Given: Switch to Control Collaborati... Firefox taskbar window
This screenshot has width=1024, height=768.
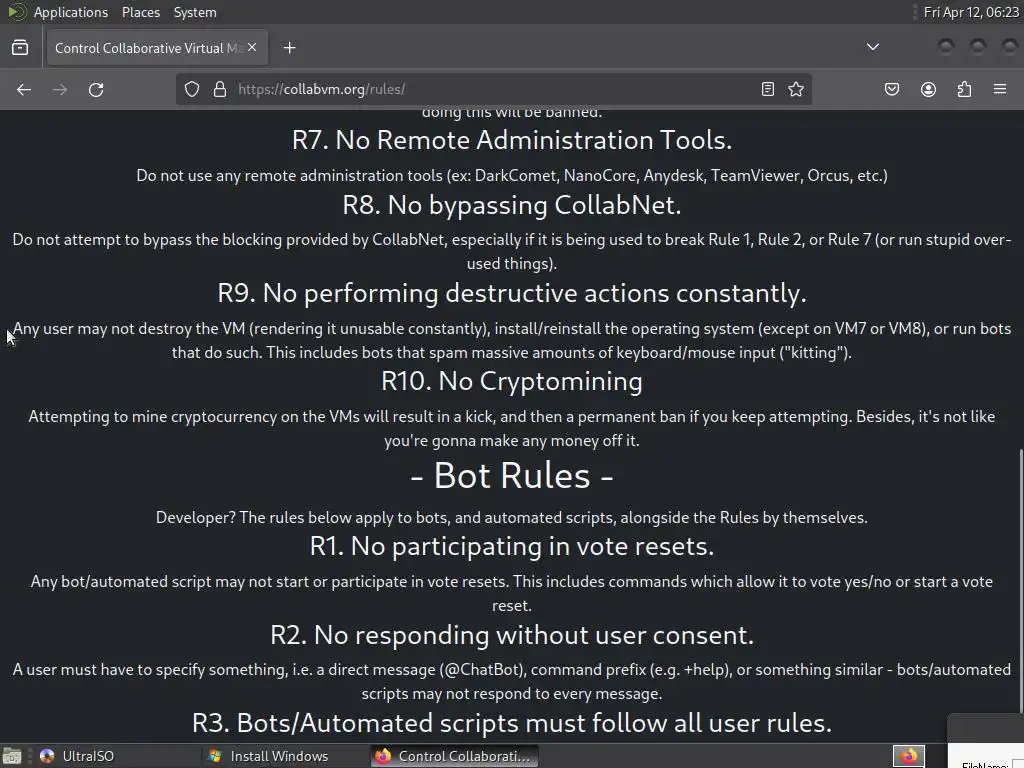Looking at the screenshot, I should pyautogui.click(x=455, y=756).
